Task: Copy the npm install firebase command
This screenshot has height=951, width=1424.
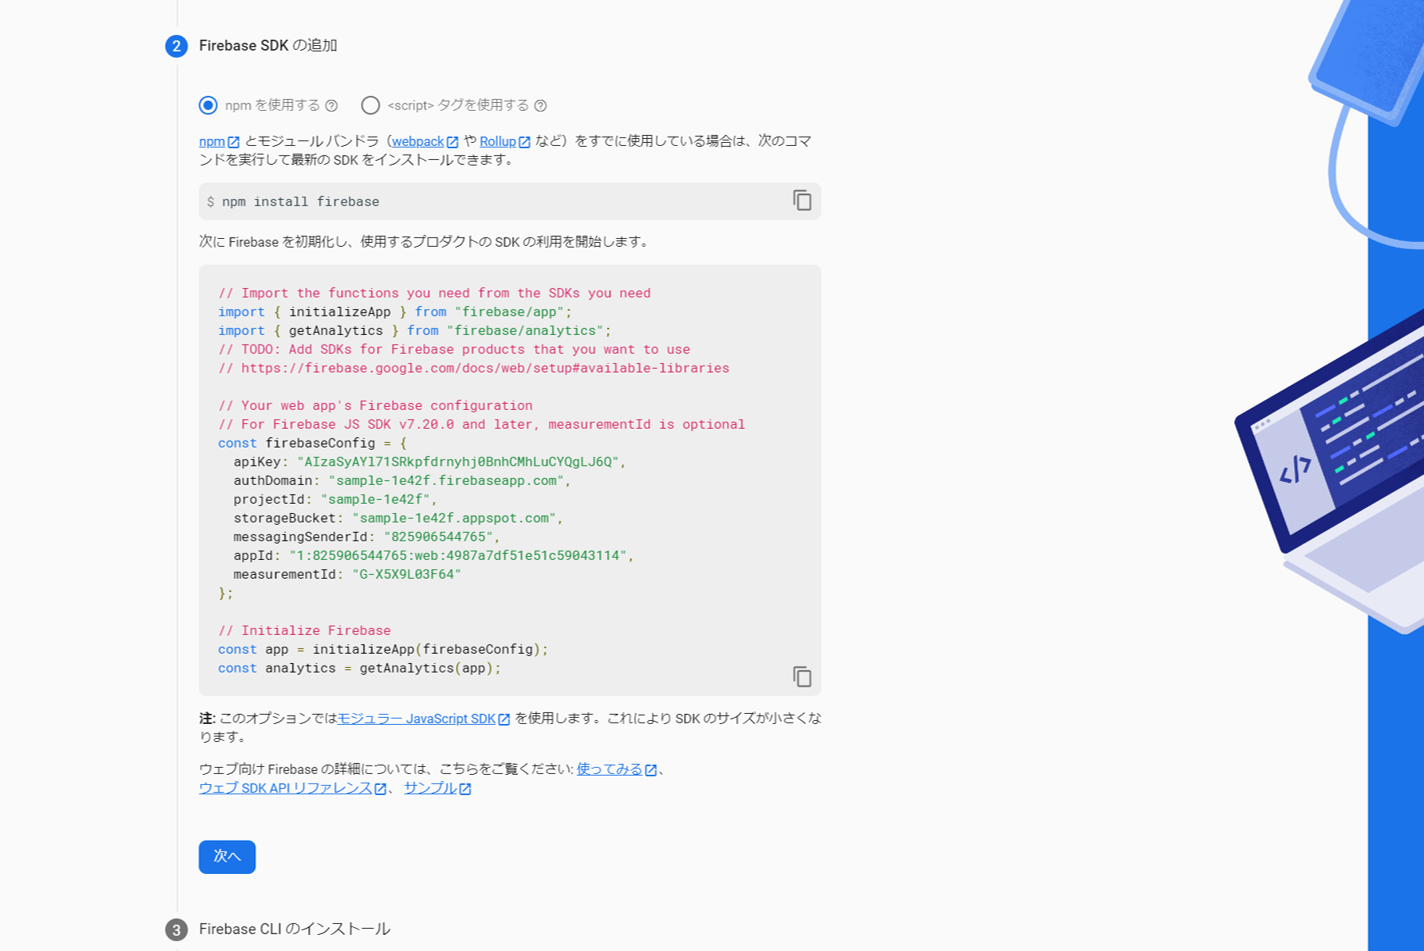Action: tap(802, 200)
